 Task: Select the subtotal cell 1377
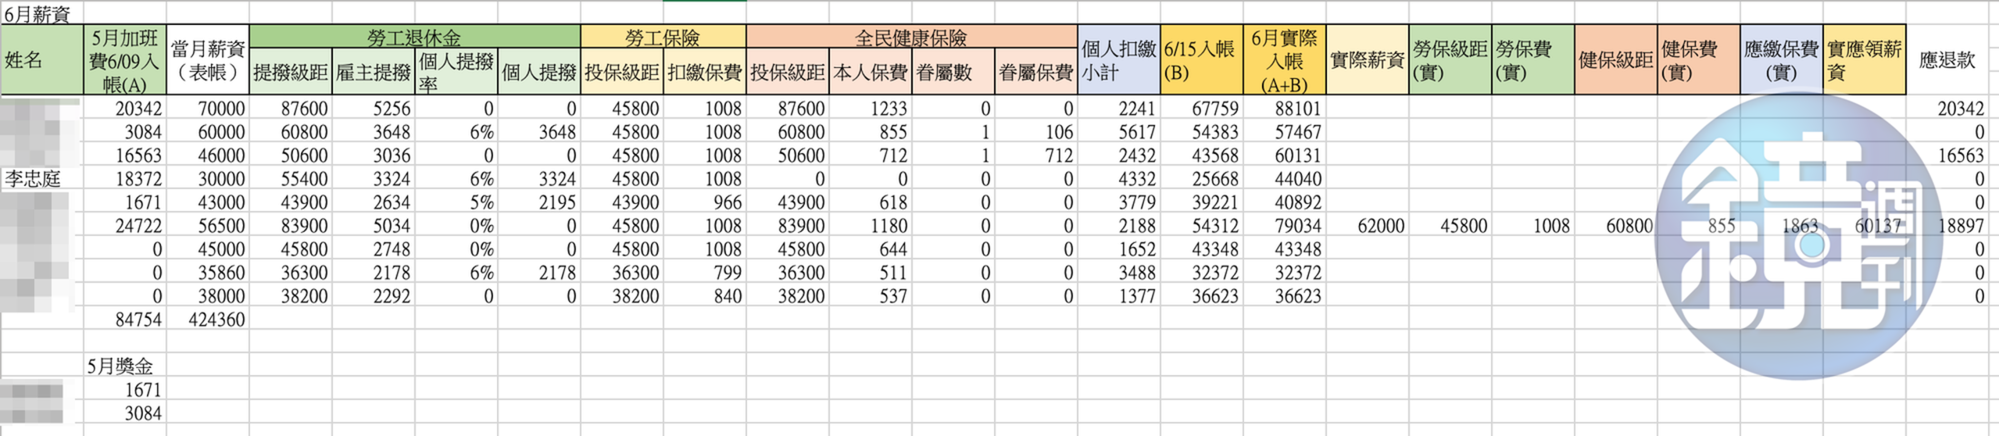click(x=1118, y=296)
